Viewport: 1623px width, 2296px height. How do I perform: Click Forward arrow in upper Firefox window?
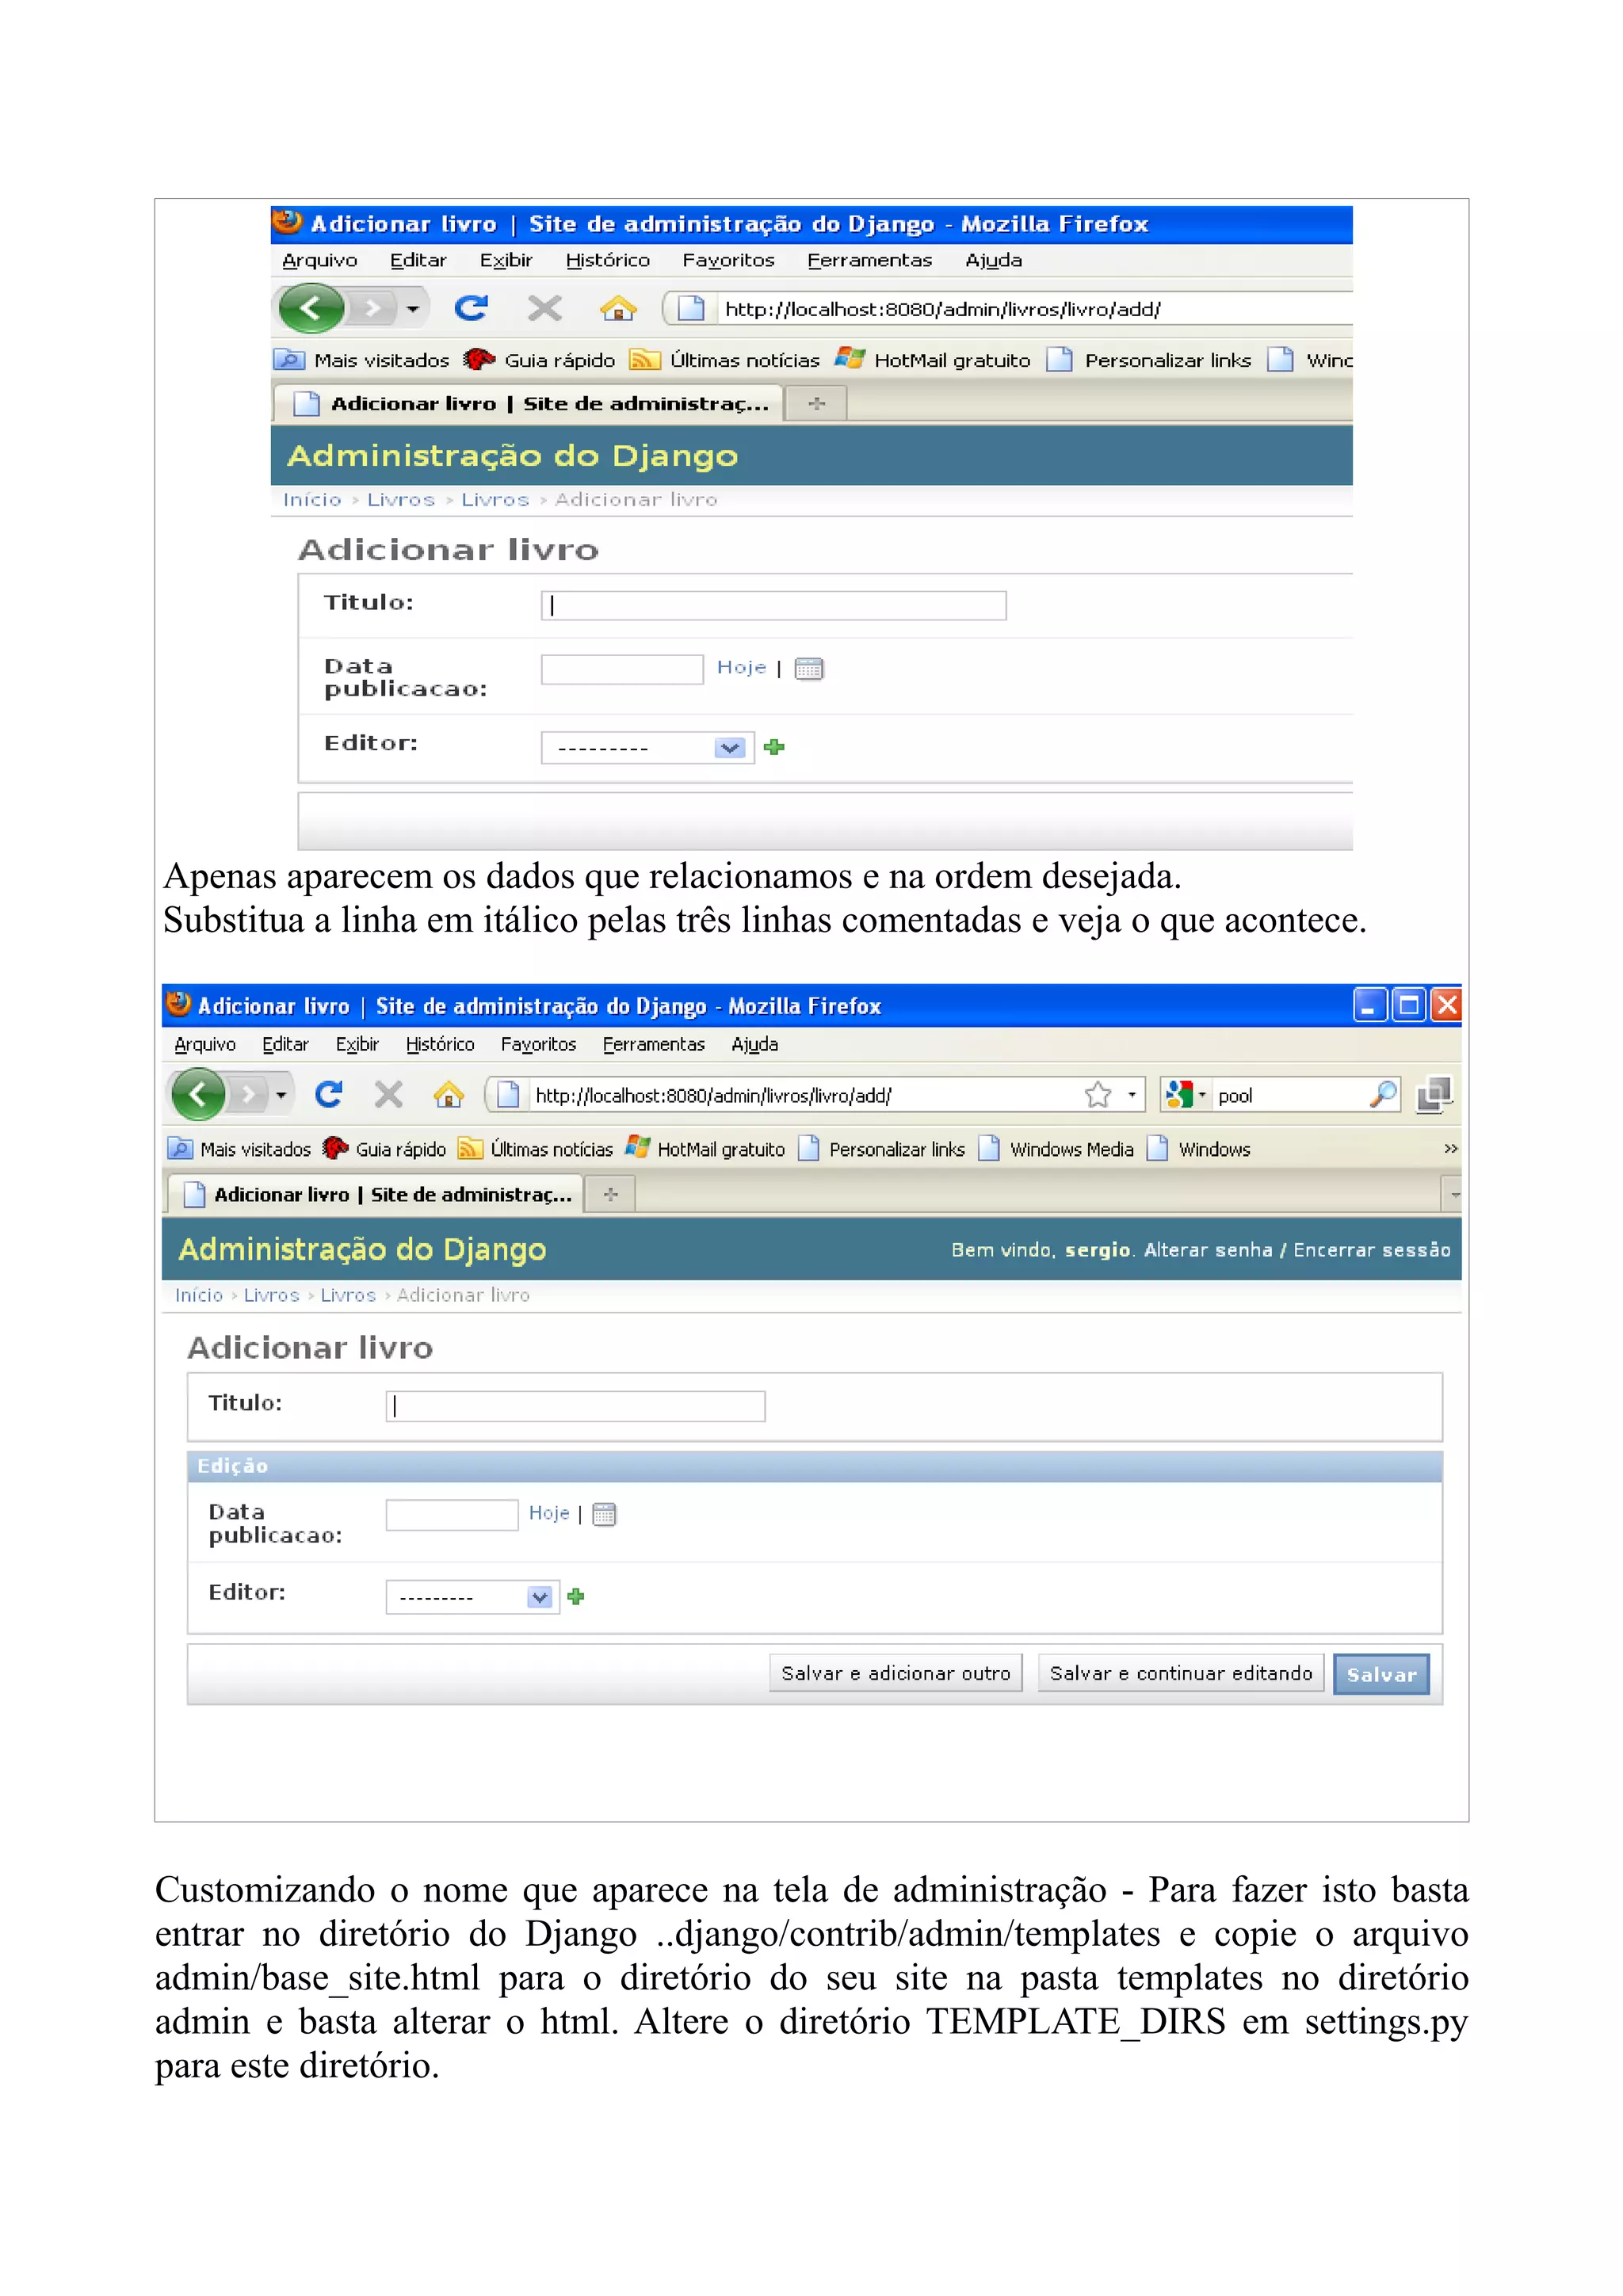[373, 308]
